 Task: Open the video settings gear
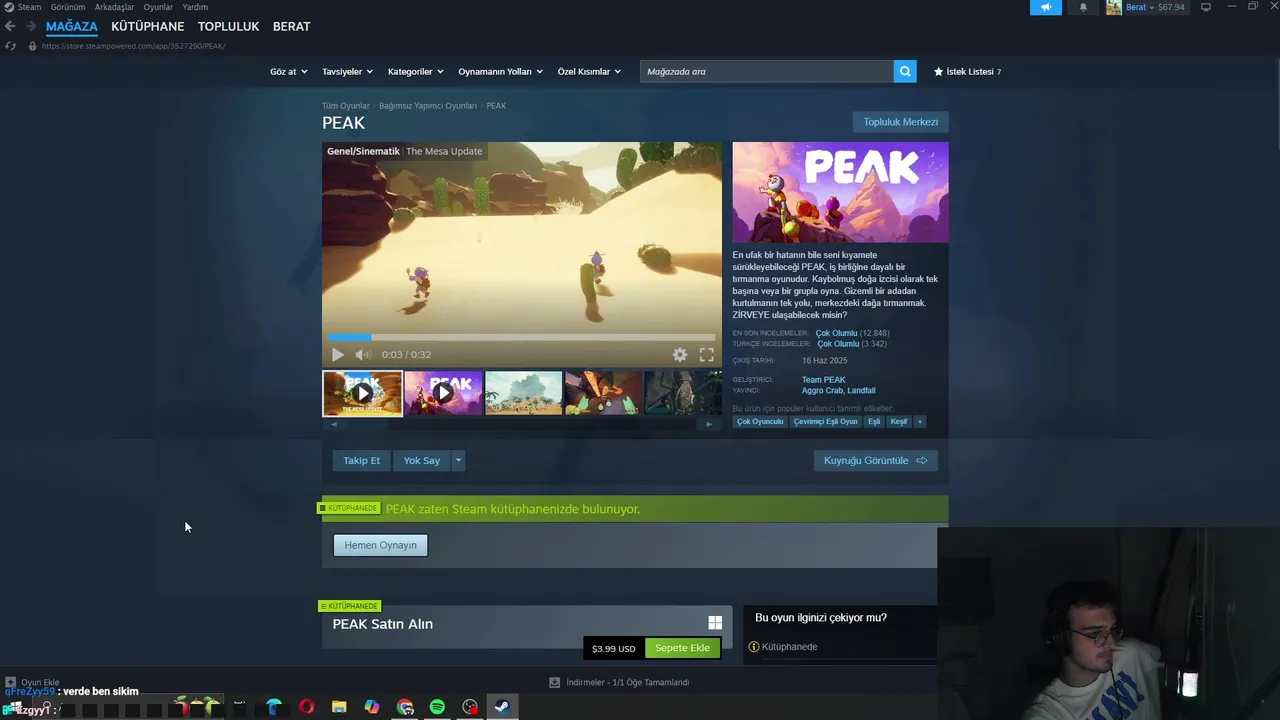click(680, 355)
